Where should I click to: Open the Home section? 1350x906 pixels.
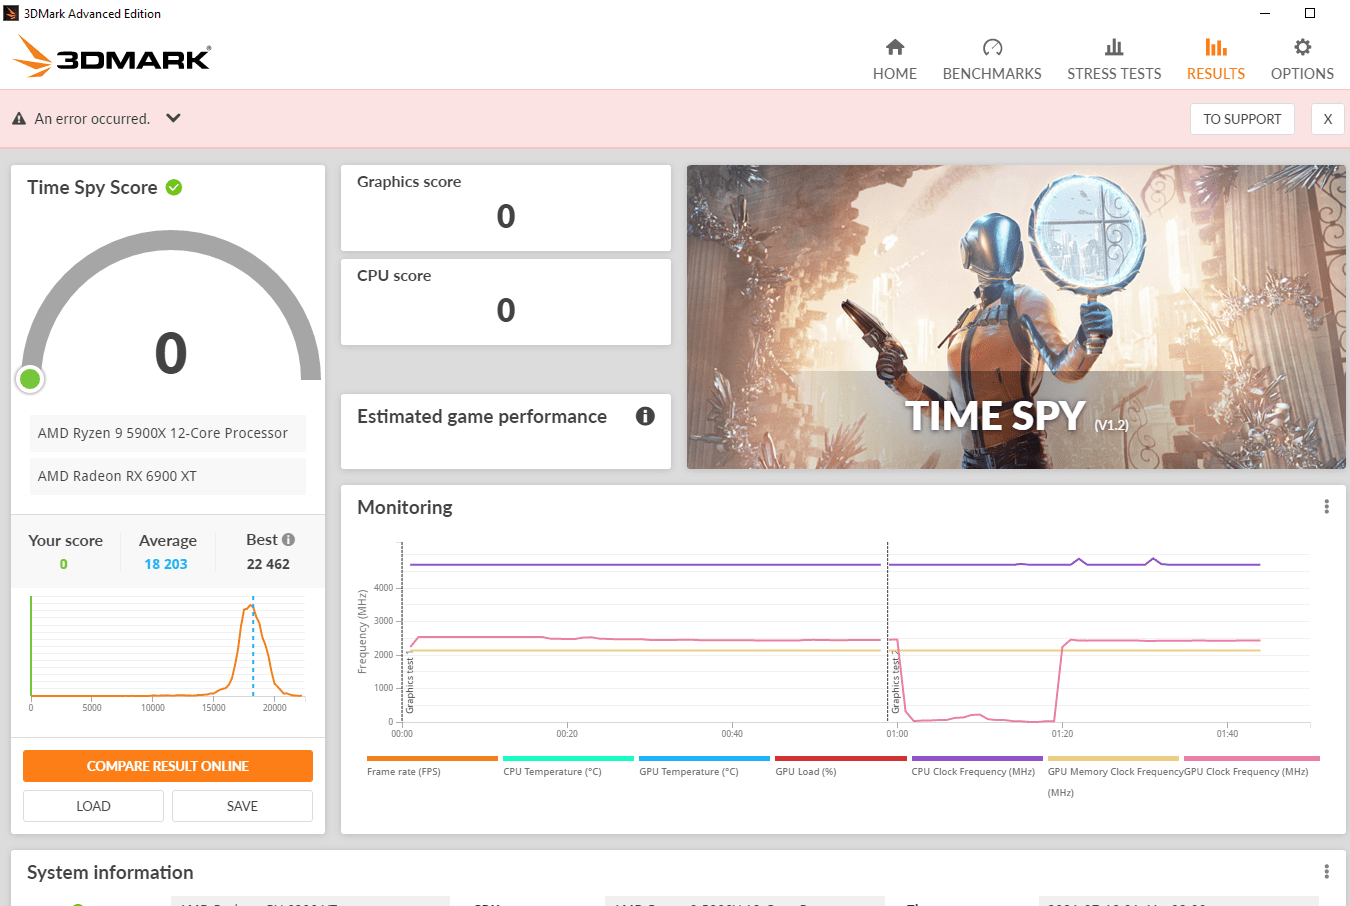[x=895, y=60]
